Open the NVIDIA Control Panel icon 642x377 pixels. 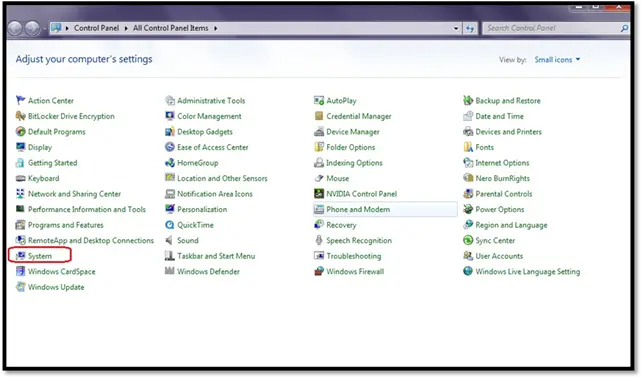(319, 194)
